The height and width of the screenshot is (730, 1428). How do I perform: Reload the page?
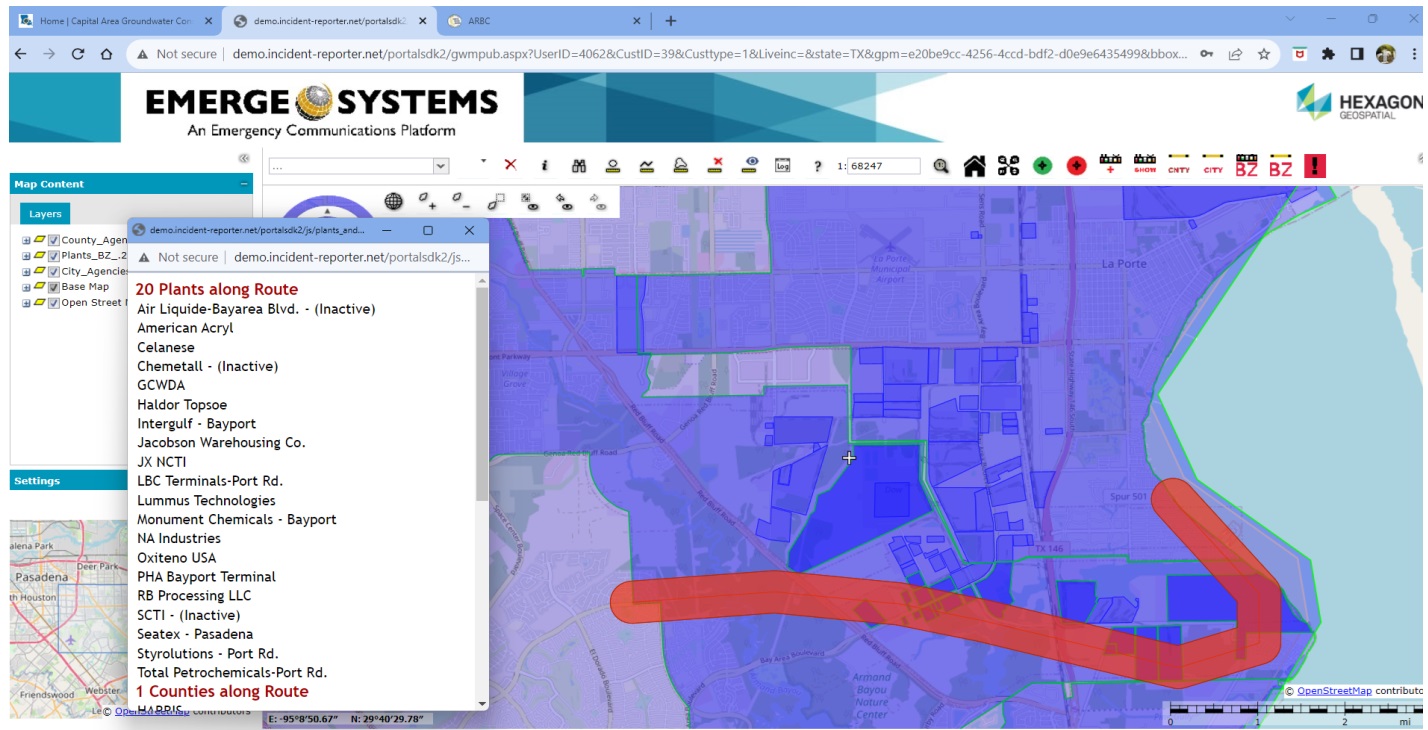pyautogui.click(x=78, y=54)
